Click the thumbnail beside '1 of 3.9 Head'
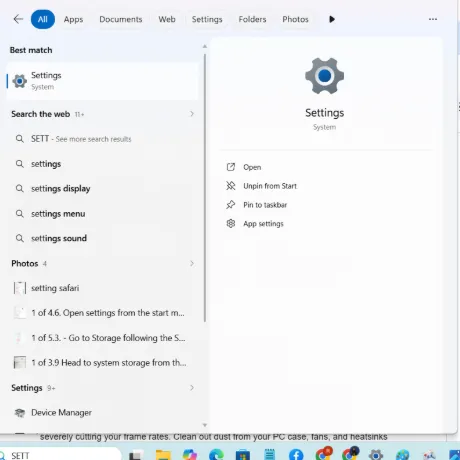This screenshot has height=460, width=460. tap(20, 363)
